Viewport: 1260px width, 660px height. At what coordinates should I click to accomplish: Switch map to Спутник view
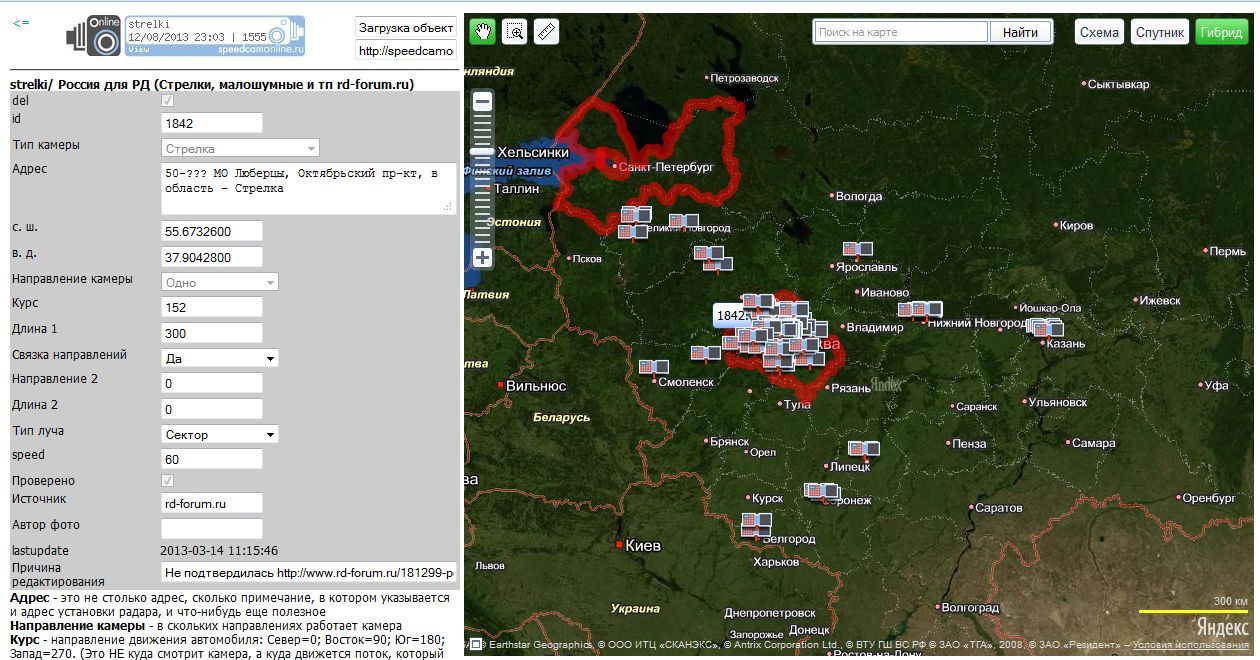click(x=1160, y=32)
